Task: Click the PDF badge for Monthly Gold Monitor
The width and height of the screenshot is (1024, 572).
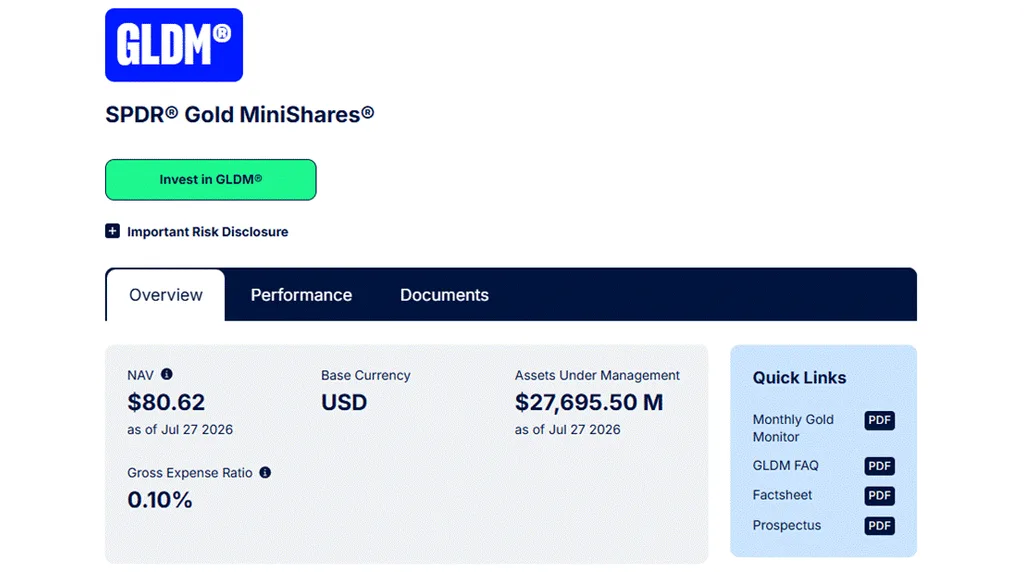Action: [879, 420]
